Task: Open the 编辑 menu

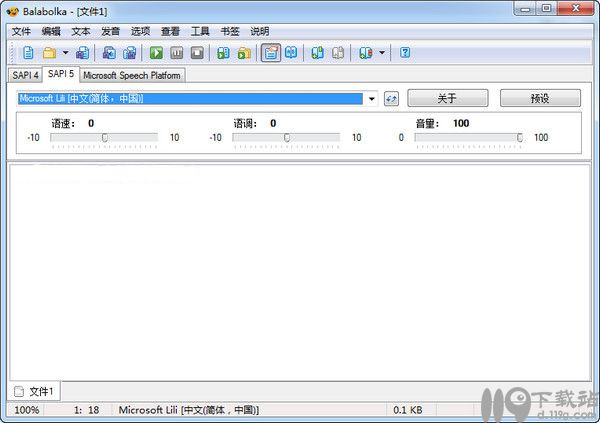Action: 51,31
